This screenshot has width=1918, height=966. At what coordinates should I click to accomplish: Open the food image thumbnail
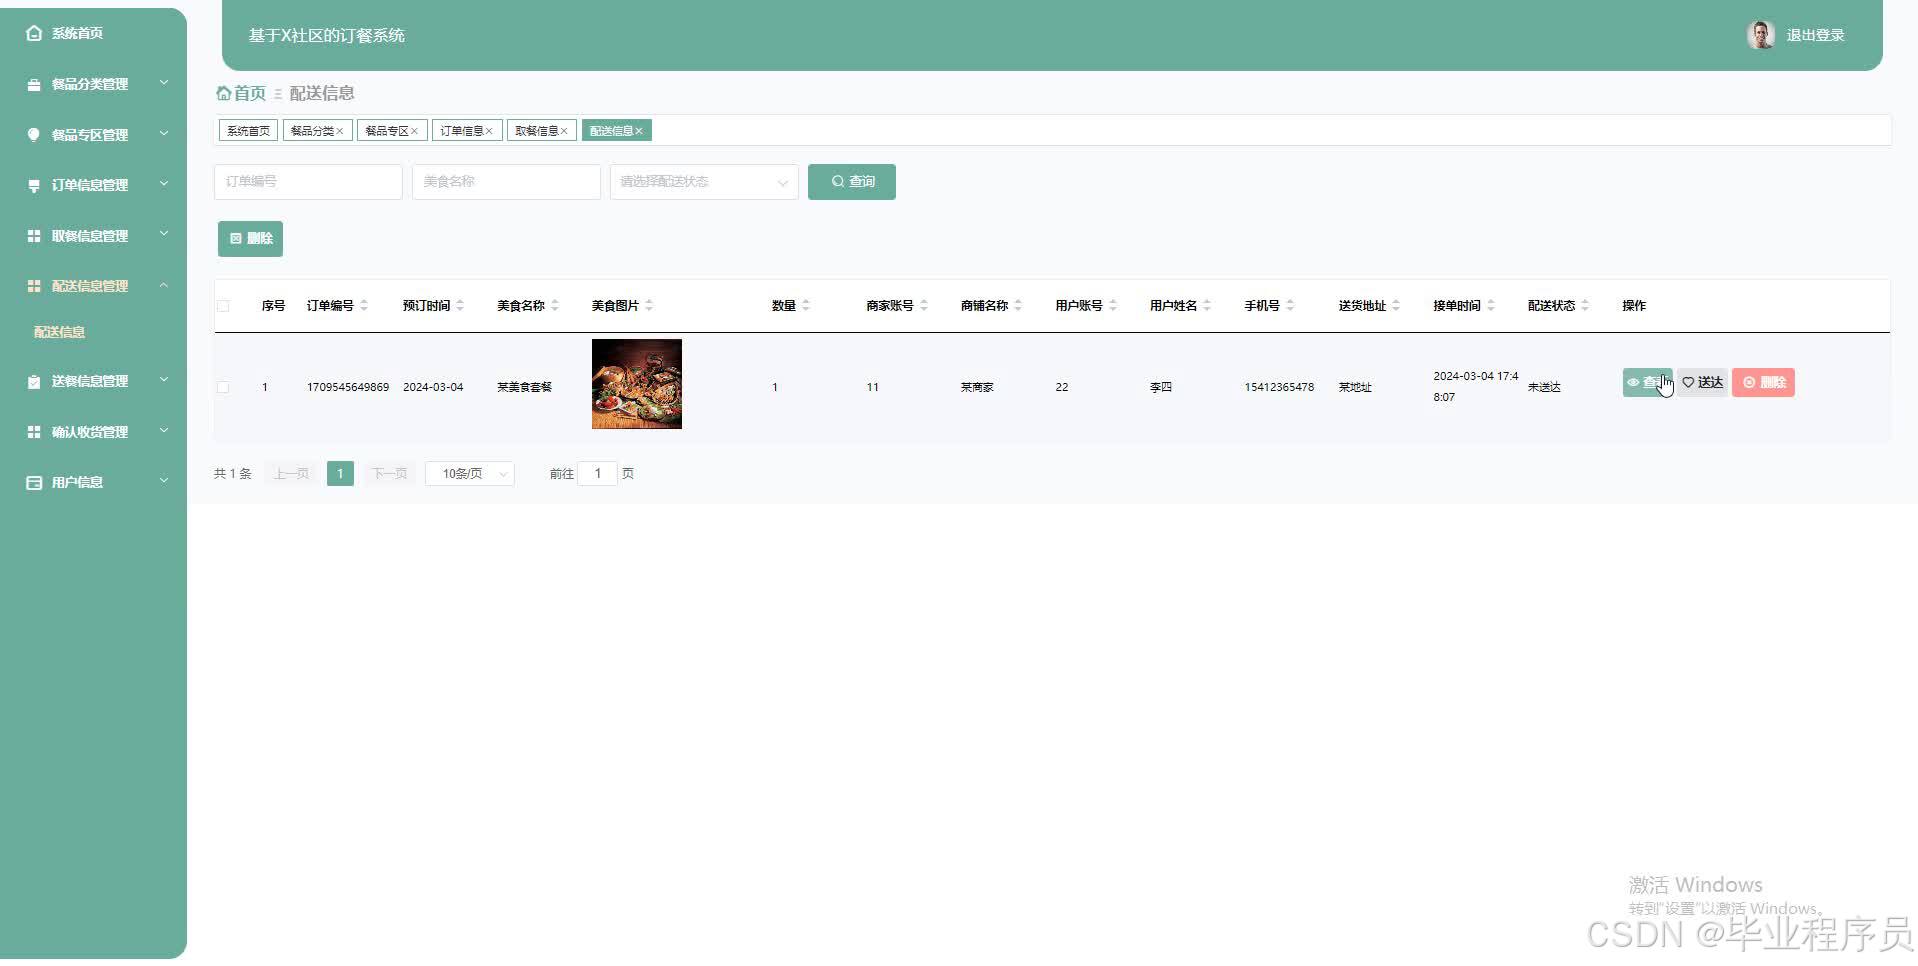[x=637, y=384]
